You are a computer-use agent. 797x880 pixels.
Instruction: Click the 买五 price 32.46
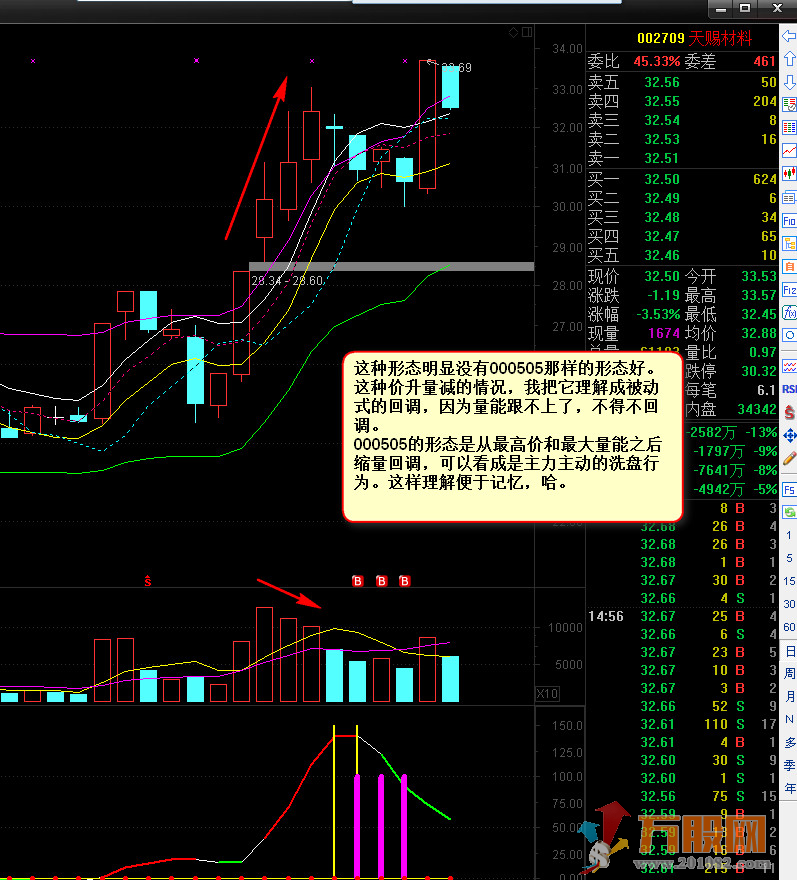pyautogui.click(x=662, y=256)
